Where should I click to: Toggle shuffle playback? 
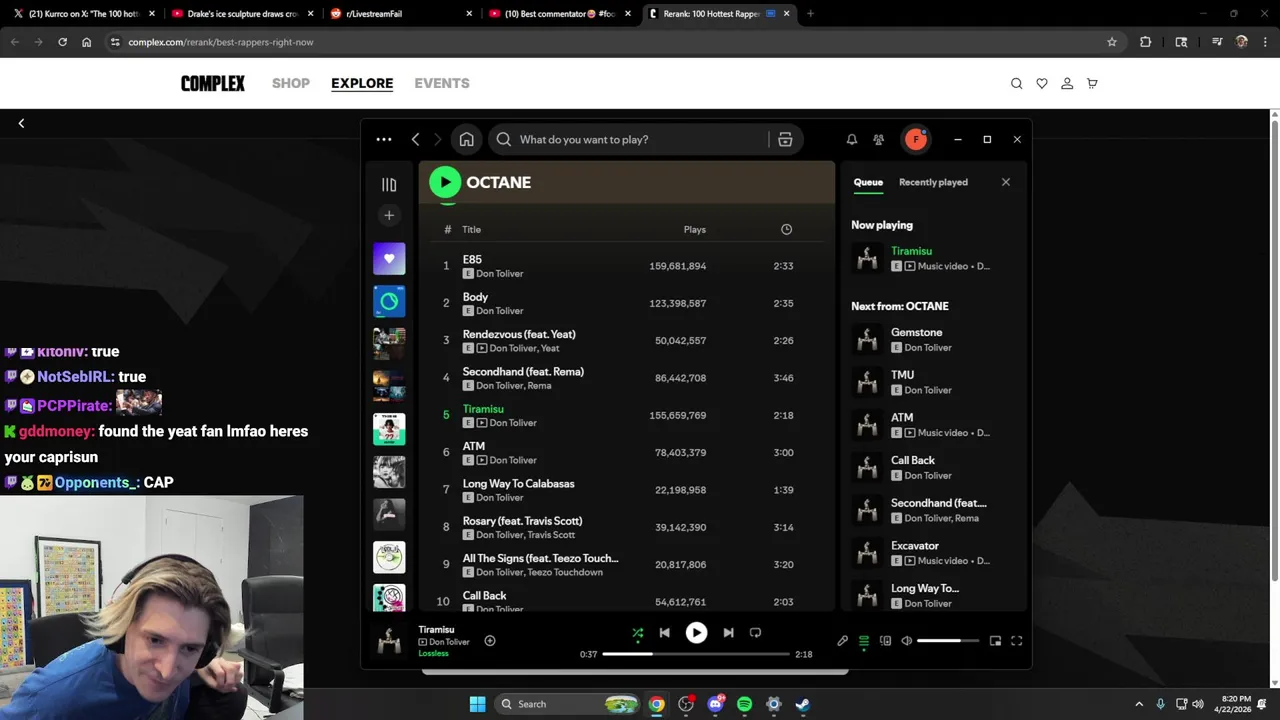pos(638,633)
